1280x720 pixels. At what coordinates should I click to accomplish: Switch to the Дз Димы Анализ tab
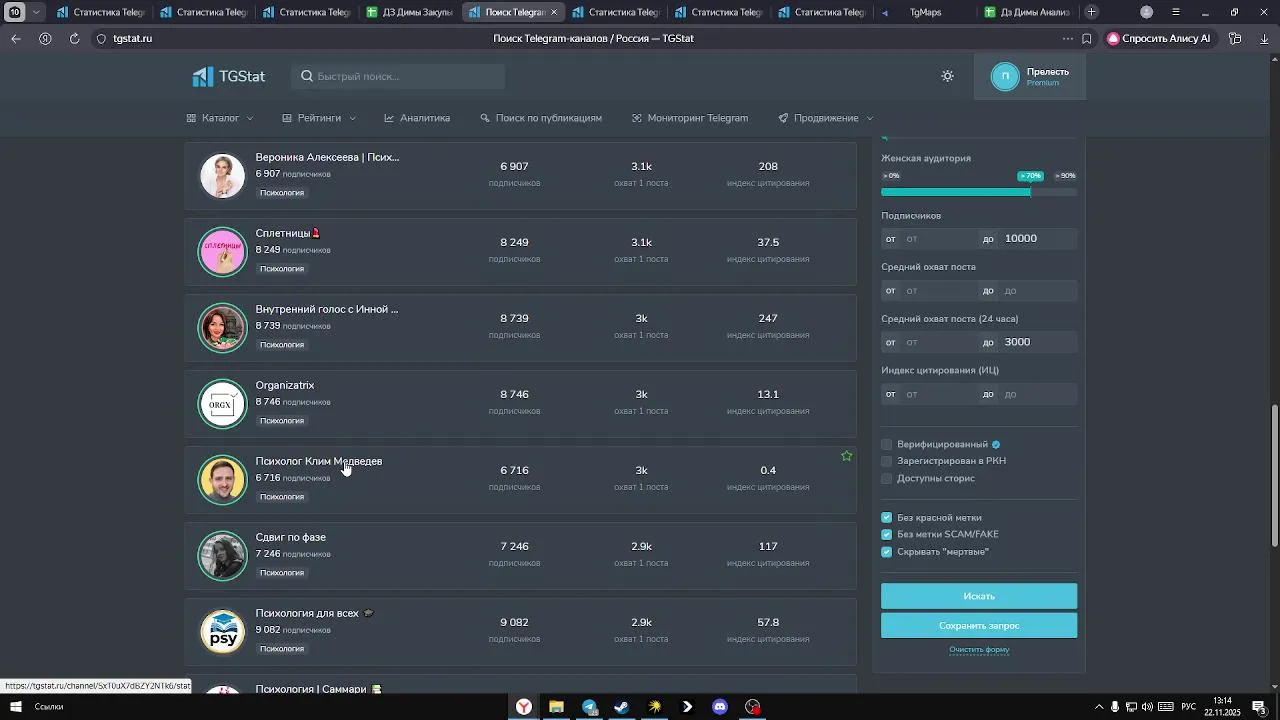[x=1027, y=12]
